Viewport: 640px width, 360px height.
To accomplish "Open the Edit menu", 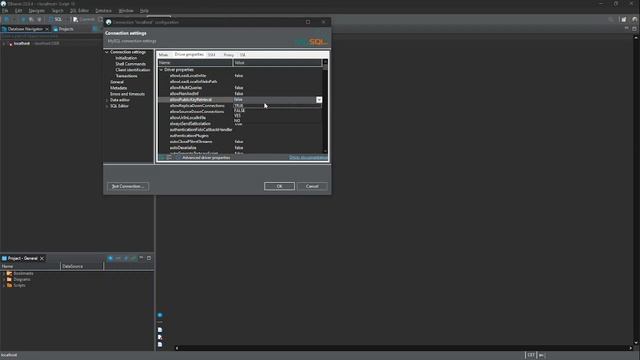I will point(18,11).
